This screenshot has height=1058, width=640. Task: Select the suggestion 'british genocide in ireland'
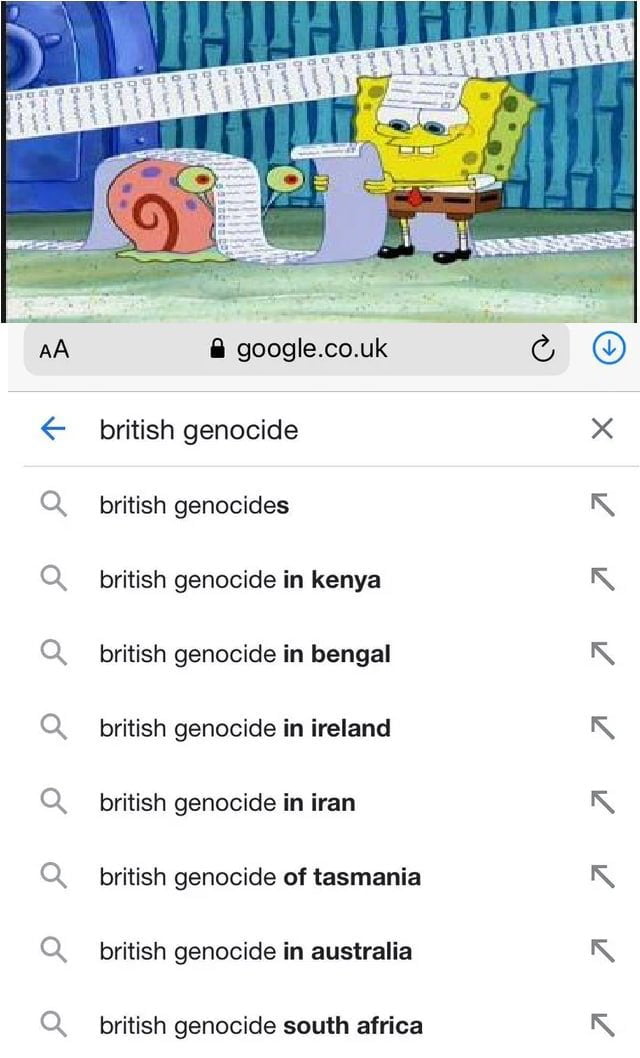(245, 727)
